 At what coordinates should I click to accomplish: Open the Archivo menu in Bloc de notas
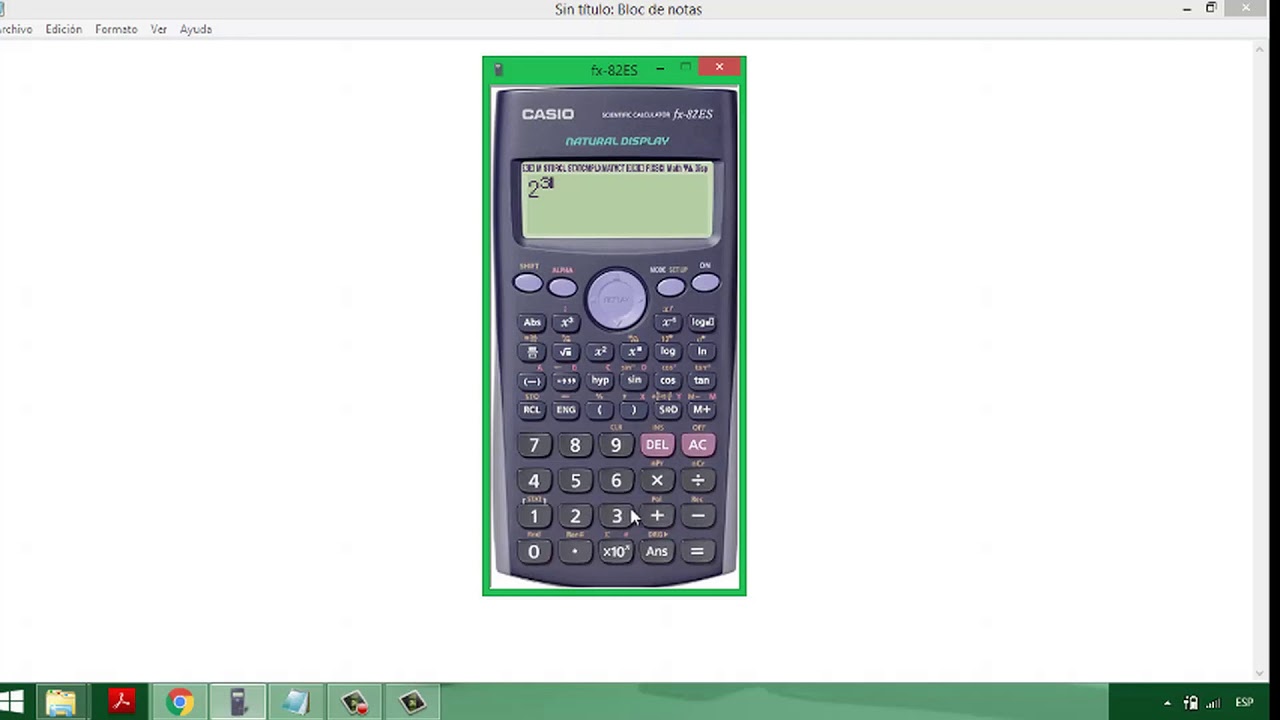coord(14,29)
